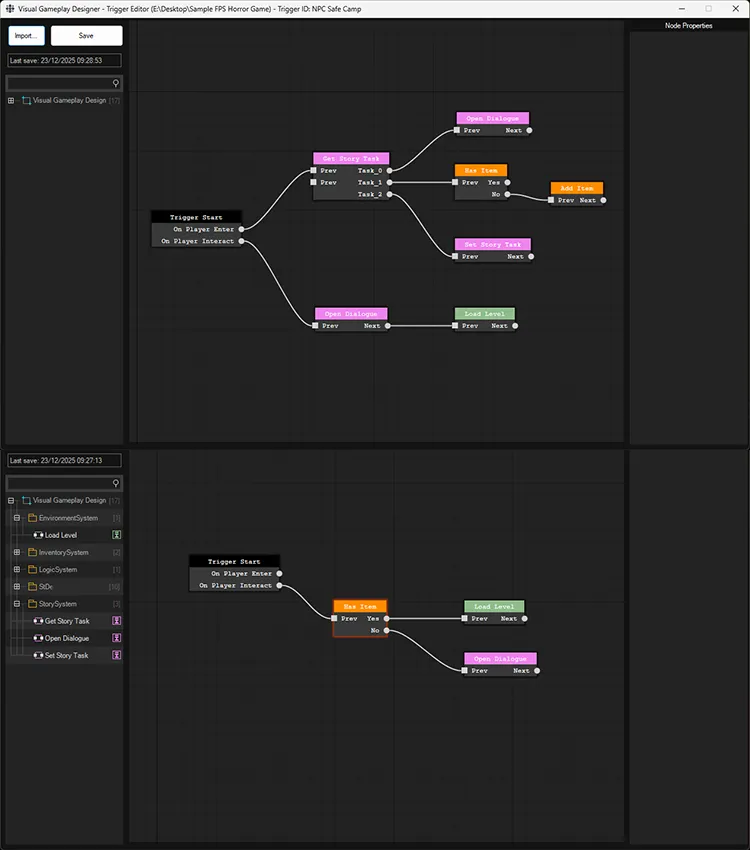Expand the collapsed Visual Gameplay Design root in top panel
This screenshot has height=850, width=750.
coord(11,100)
